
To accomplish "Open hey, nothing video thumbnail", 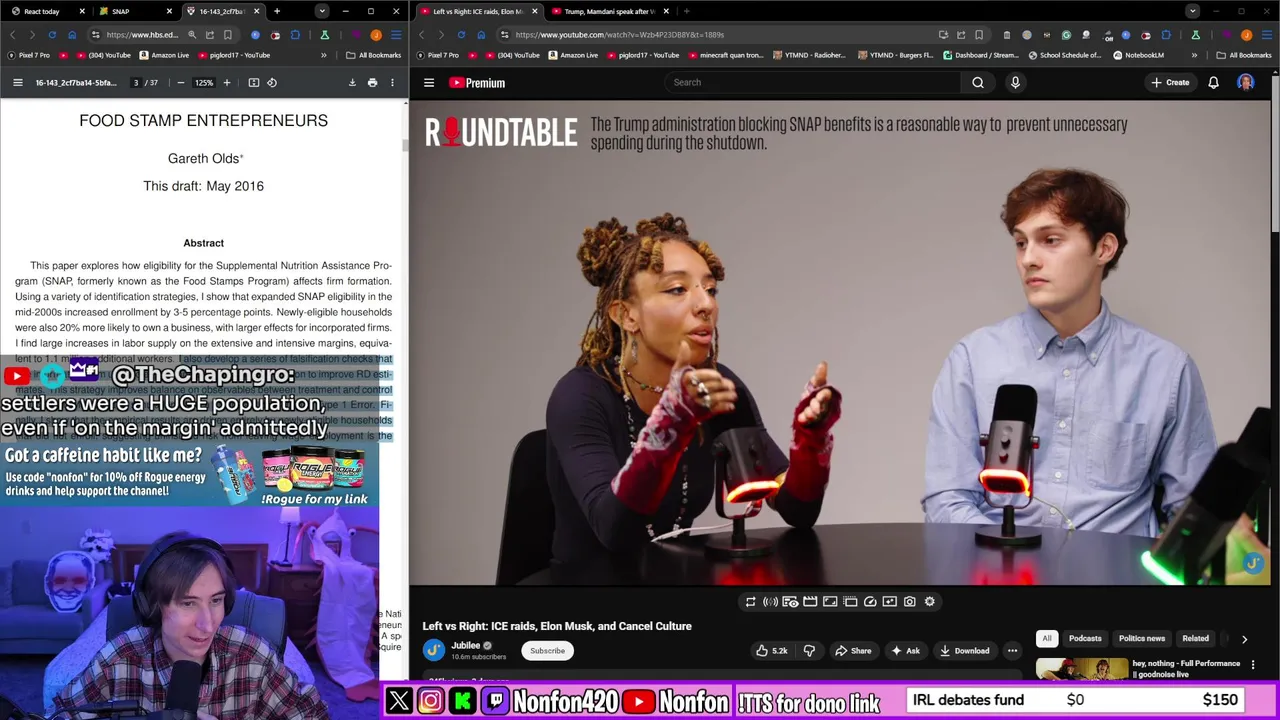I will 1081,669.
